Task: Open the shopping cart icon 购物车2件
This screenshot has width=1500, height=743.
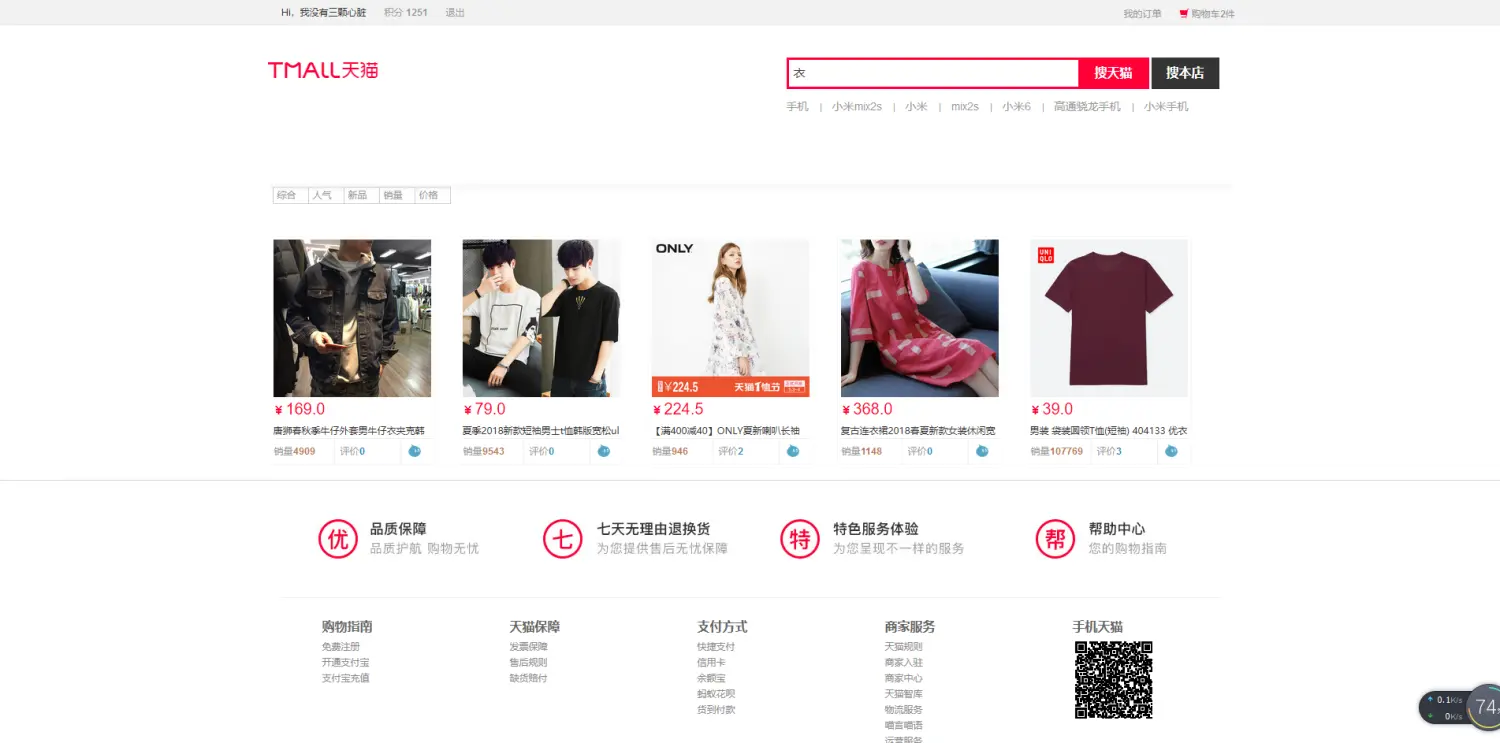Action: pyautogui.click(x=1207, y=14)
